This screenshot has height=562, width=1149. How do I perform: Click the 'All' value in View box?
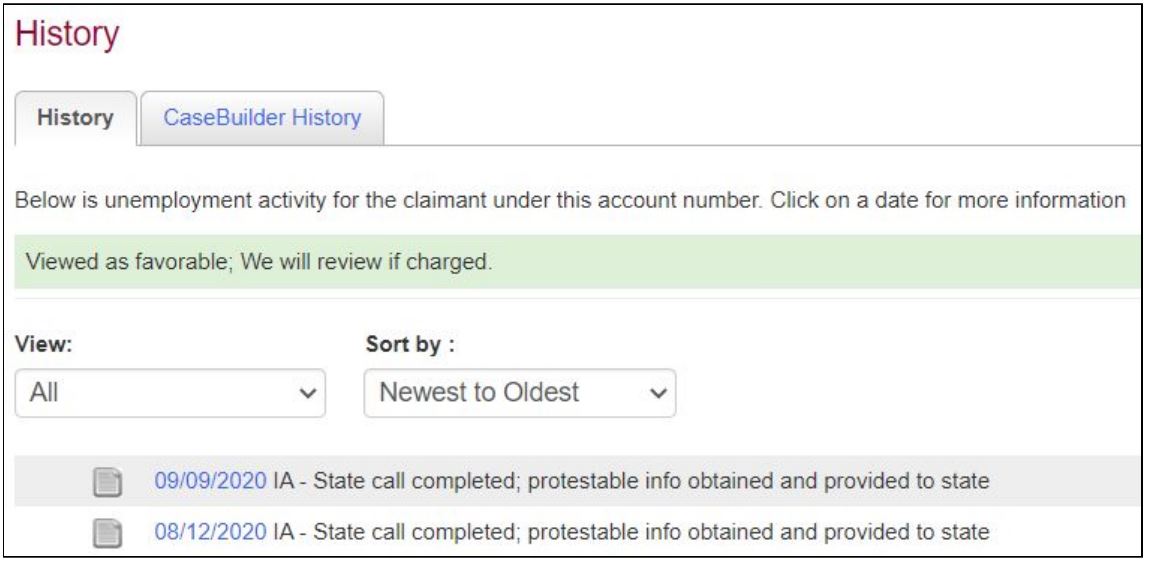(43, 393)
